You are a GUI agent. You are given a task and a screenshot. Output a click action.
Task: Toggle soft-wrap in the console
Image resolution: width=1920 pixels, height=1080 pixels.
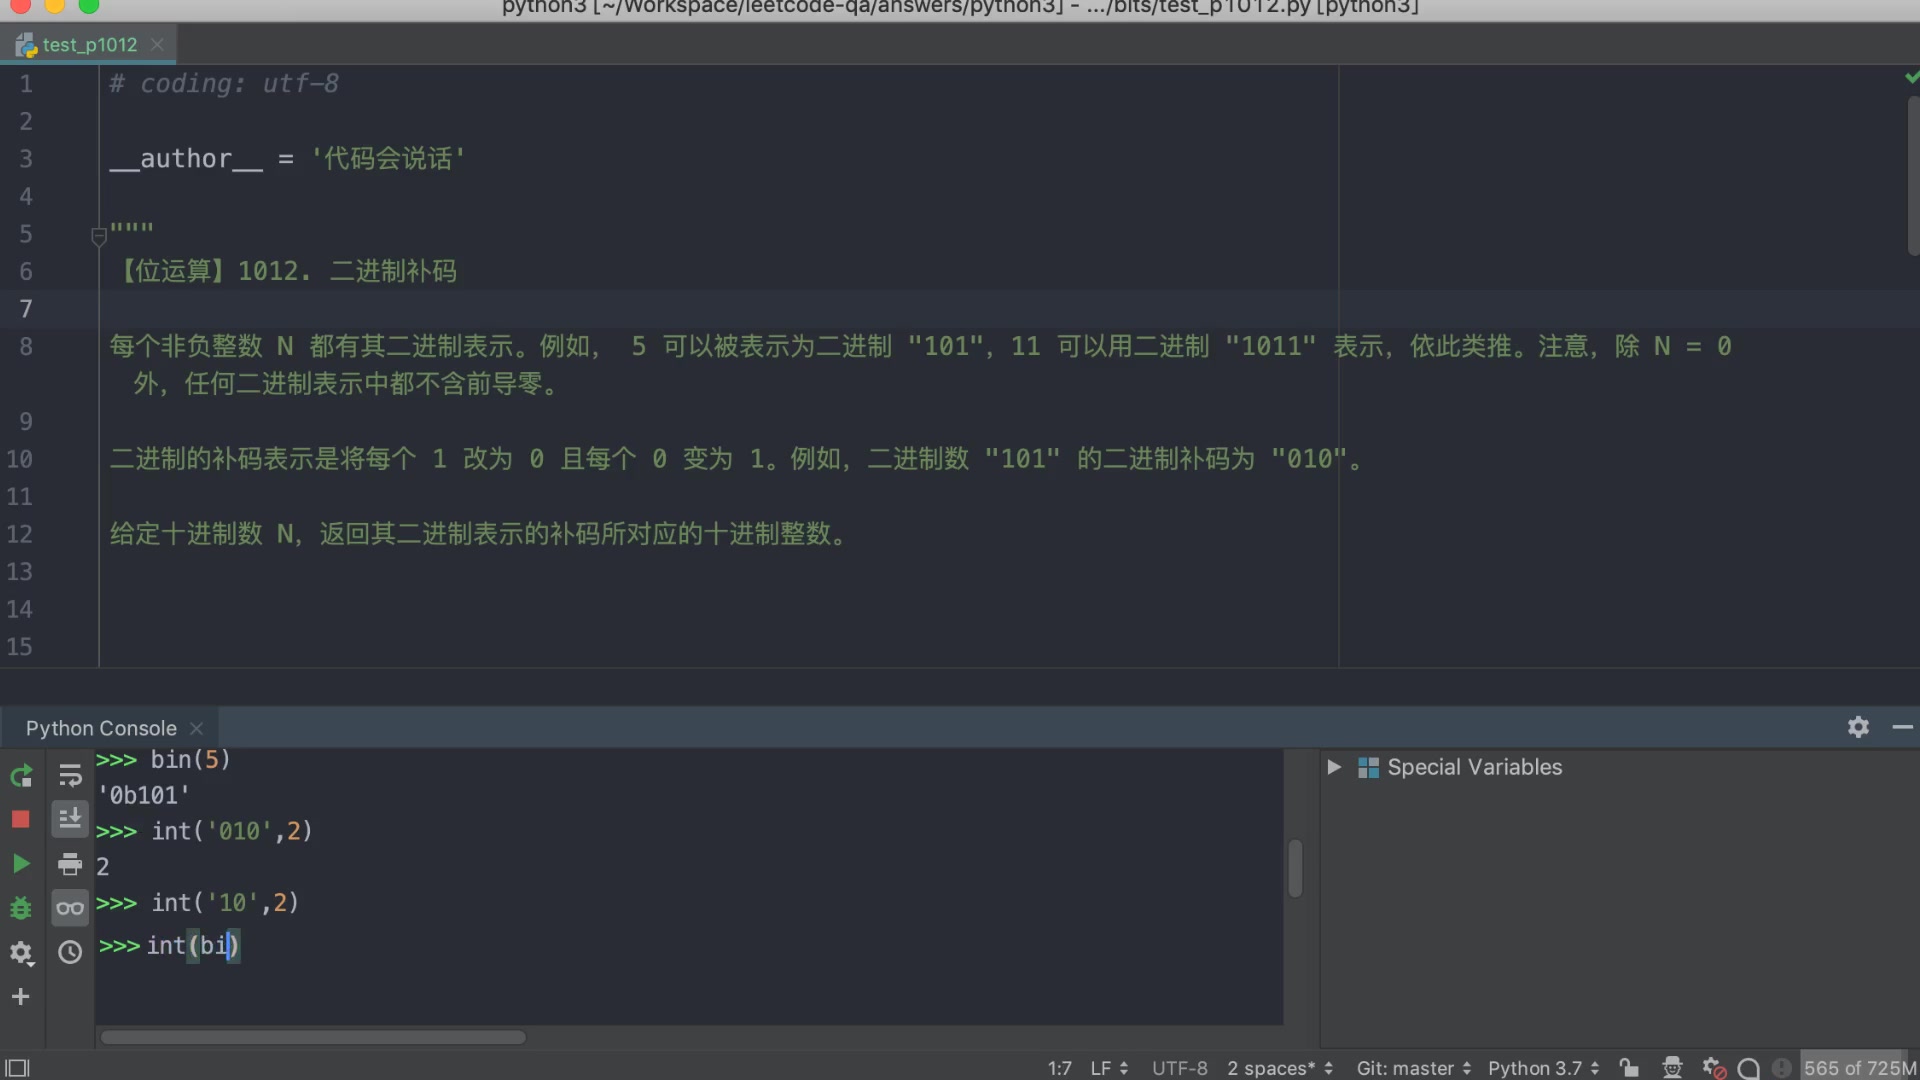(70, 776)
